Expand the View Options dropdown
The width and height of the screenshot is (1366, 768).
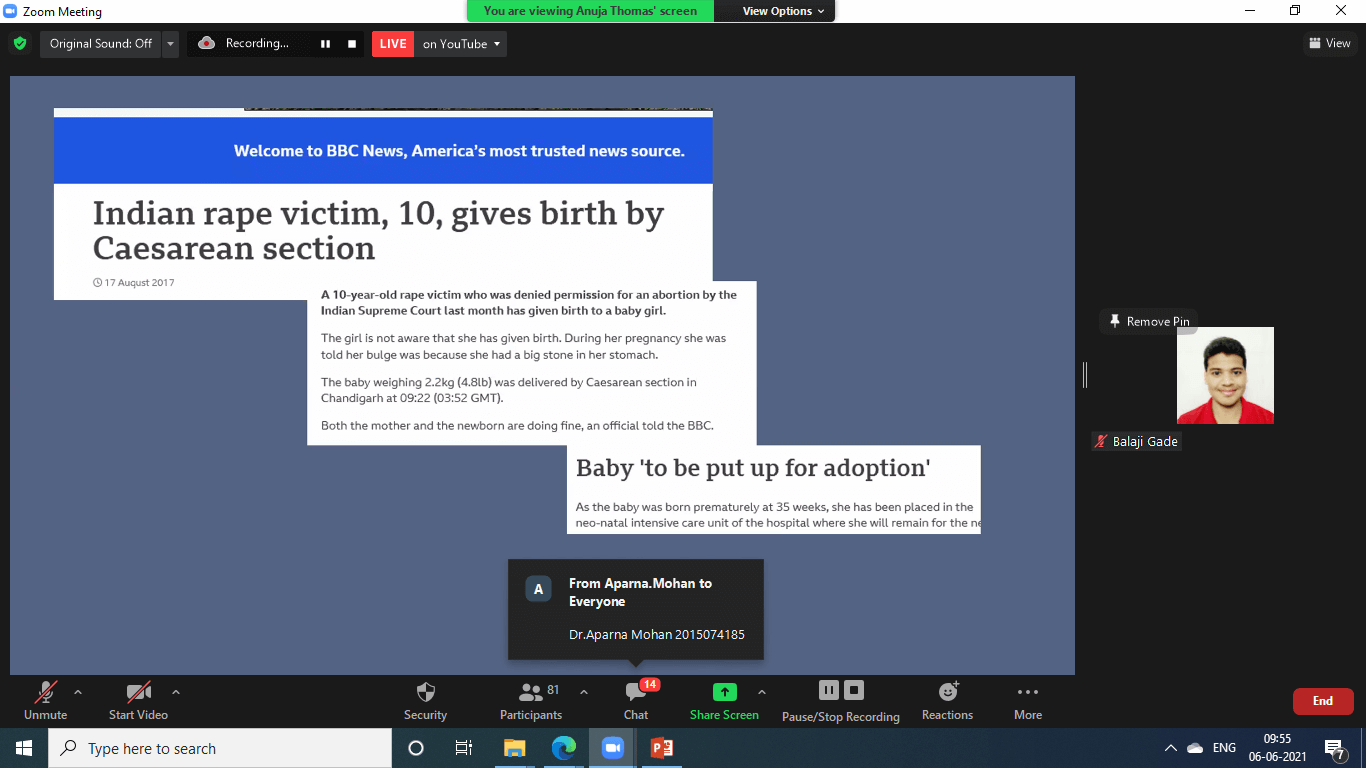783,11
